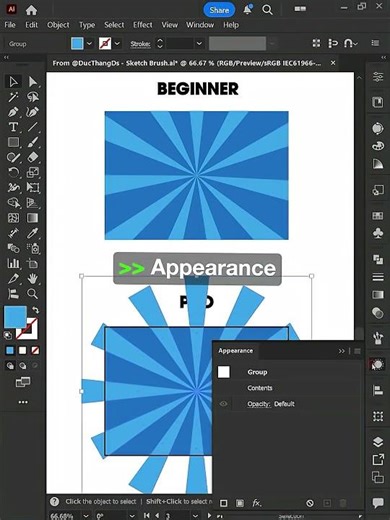Add New Stroke in Appearance panel
Screen dimensions: 390x520
point(224,503)
